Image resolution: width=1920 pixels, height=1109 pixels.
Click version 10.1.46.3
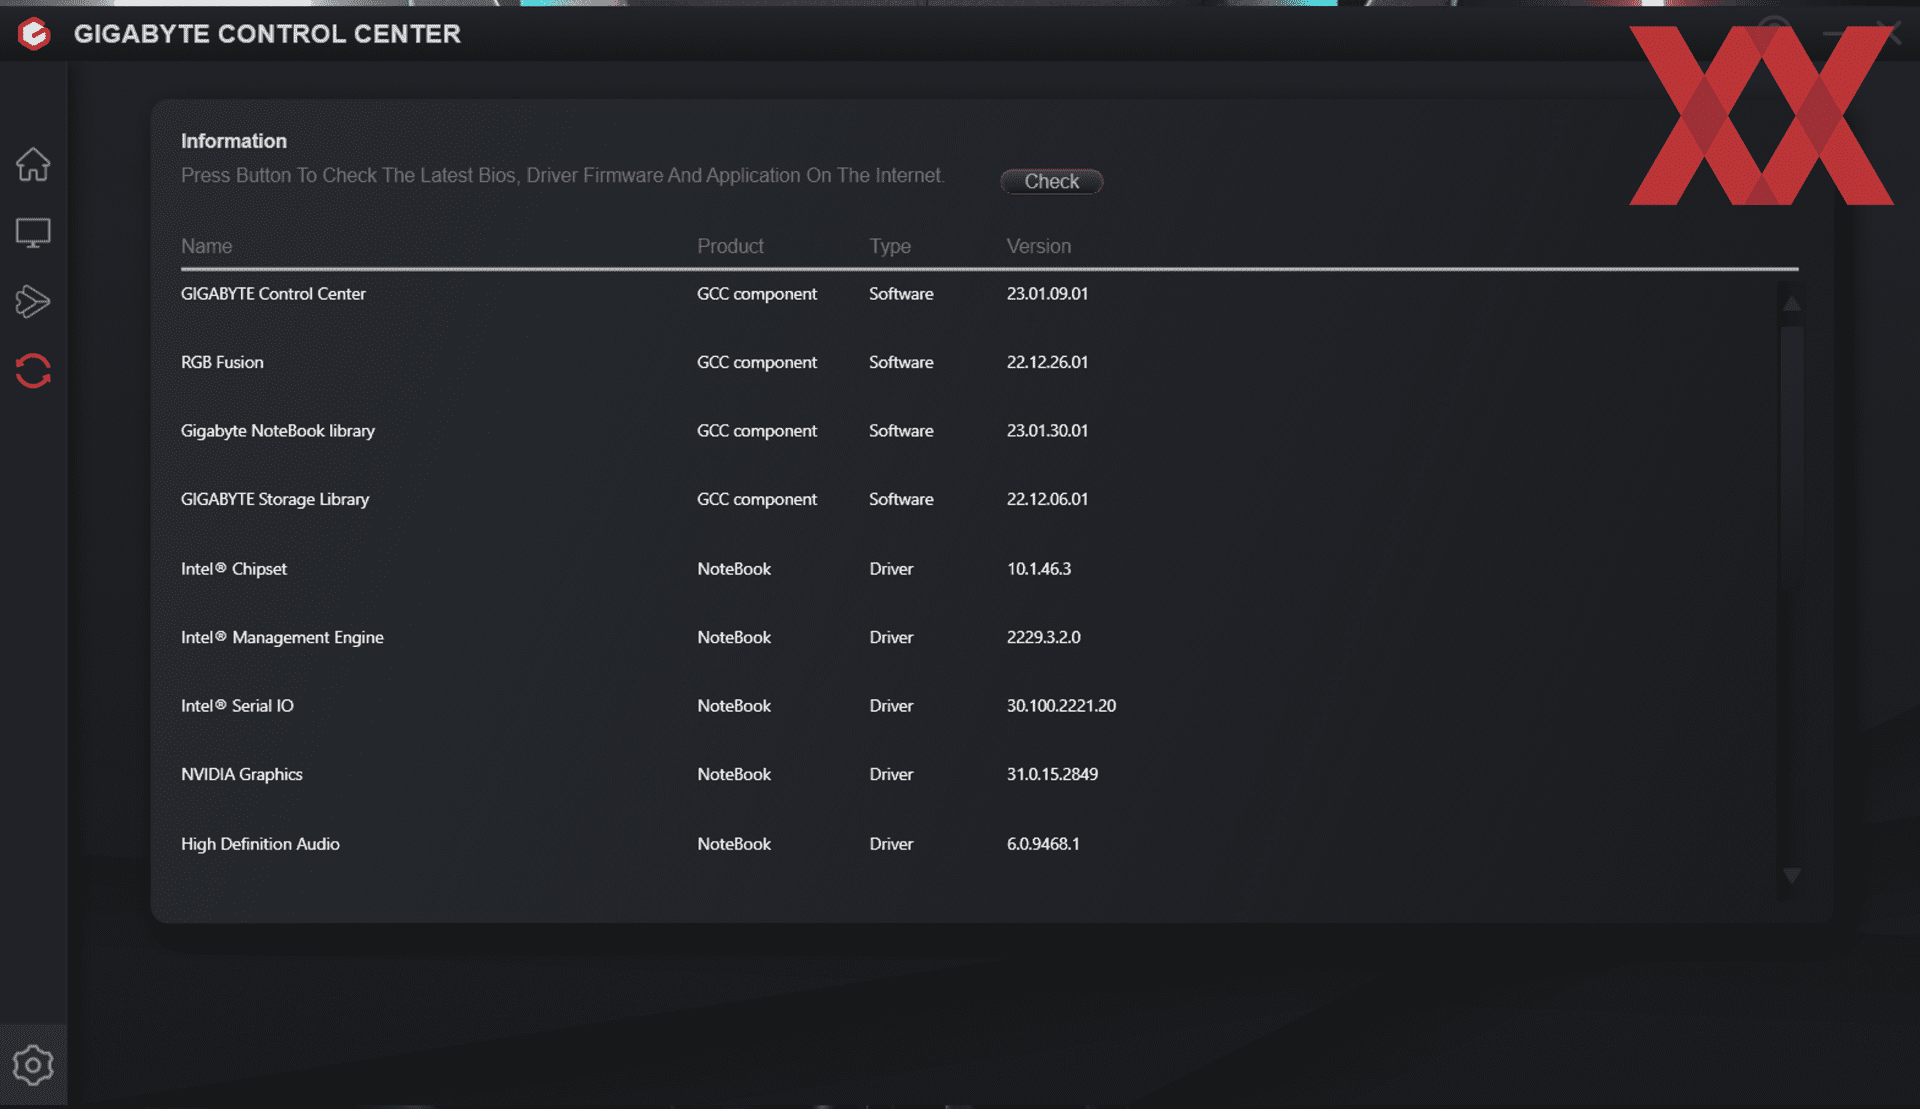[1038, 569]
